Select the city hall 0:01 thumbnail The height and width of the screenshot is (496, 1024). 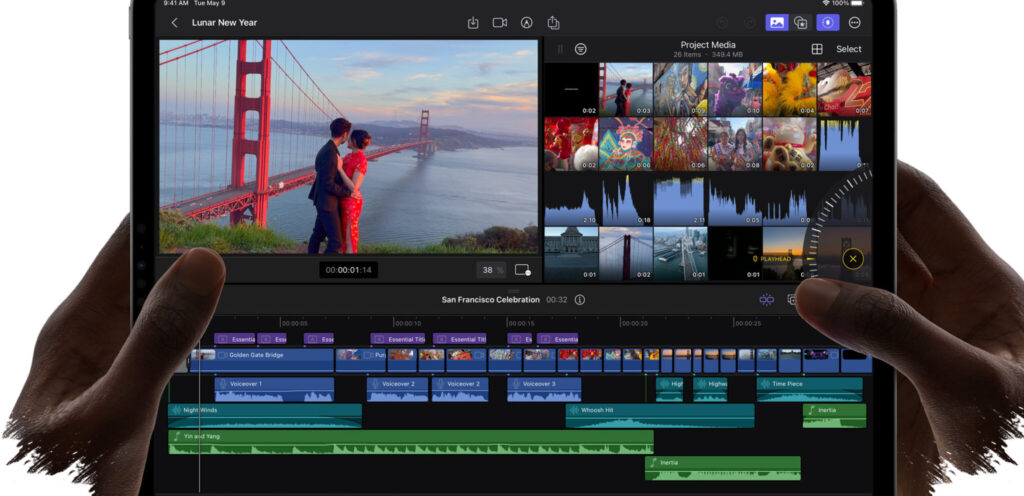click(571, 254)
